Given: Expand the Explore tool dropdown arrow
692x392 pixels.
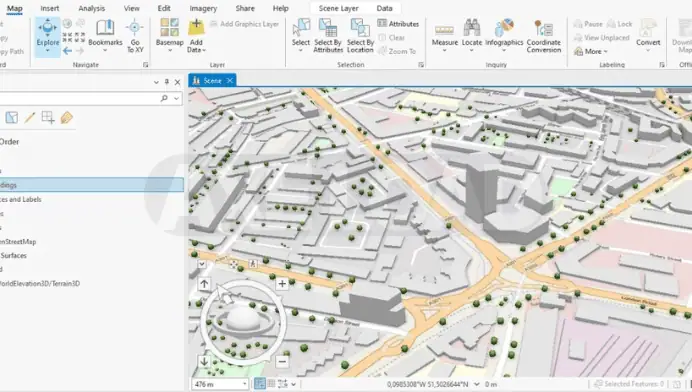Looking at the screenshot, I should pyautogui.click(x=47, y=52).
